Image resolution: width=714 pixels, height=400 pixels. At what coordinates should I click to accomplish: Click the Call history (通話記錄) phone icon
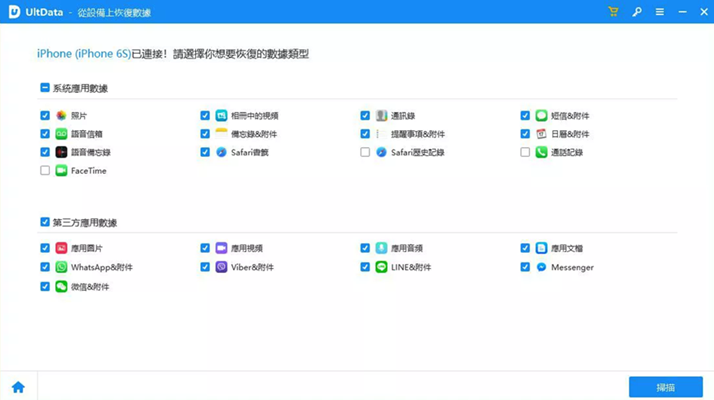click(541, 152)
